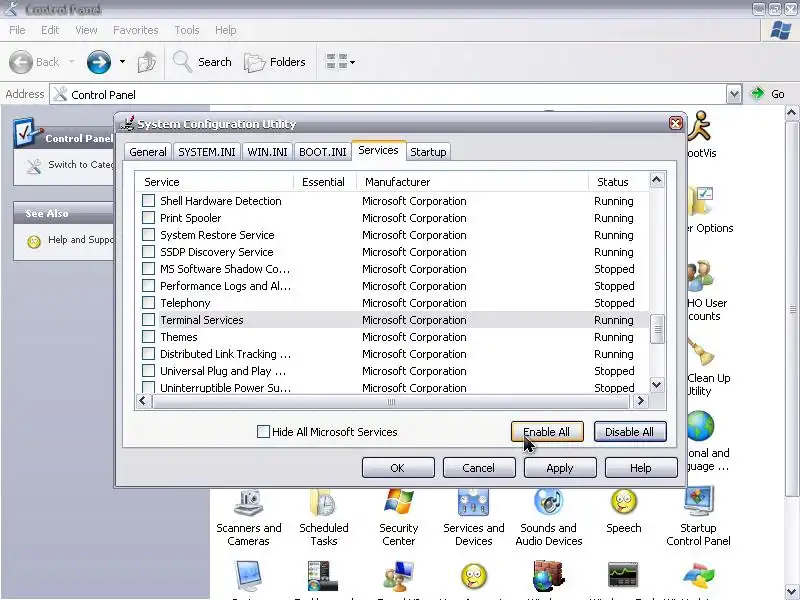Check the Terminal Services checkbox

pos(148,320)
